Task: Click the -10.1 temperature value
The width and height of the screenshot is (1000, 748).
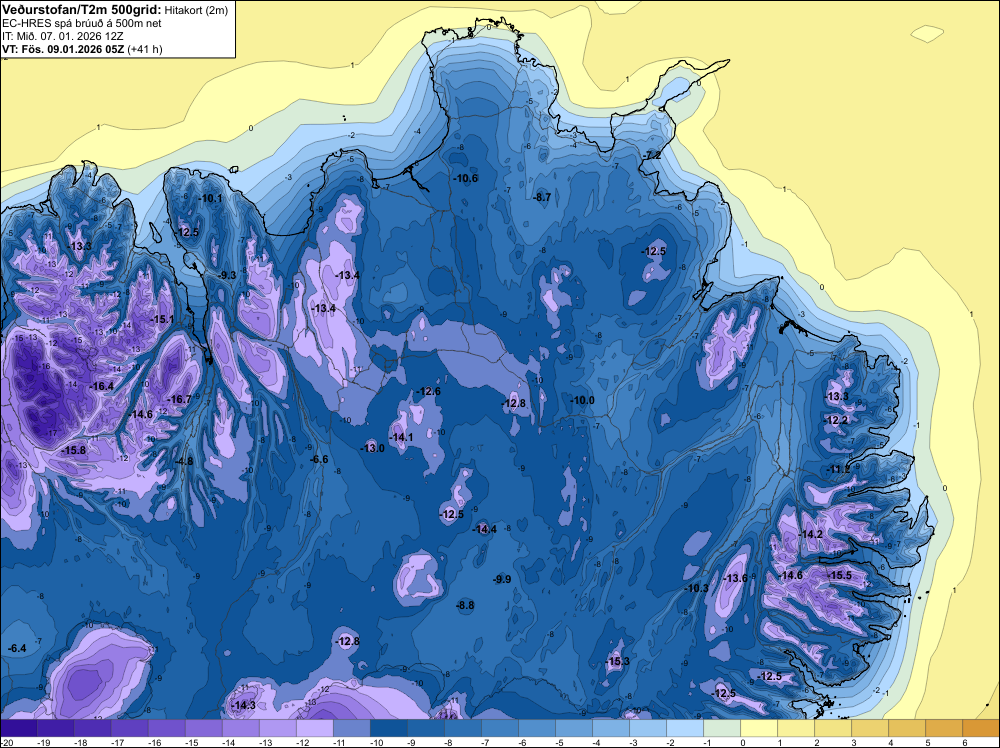Action: click(210, 198)
